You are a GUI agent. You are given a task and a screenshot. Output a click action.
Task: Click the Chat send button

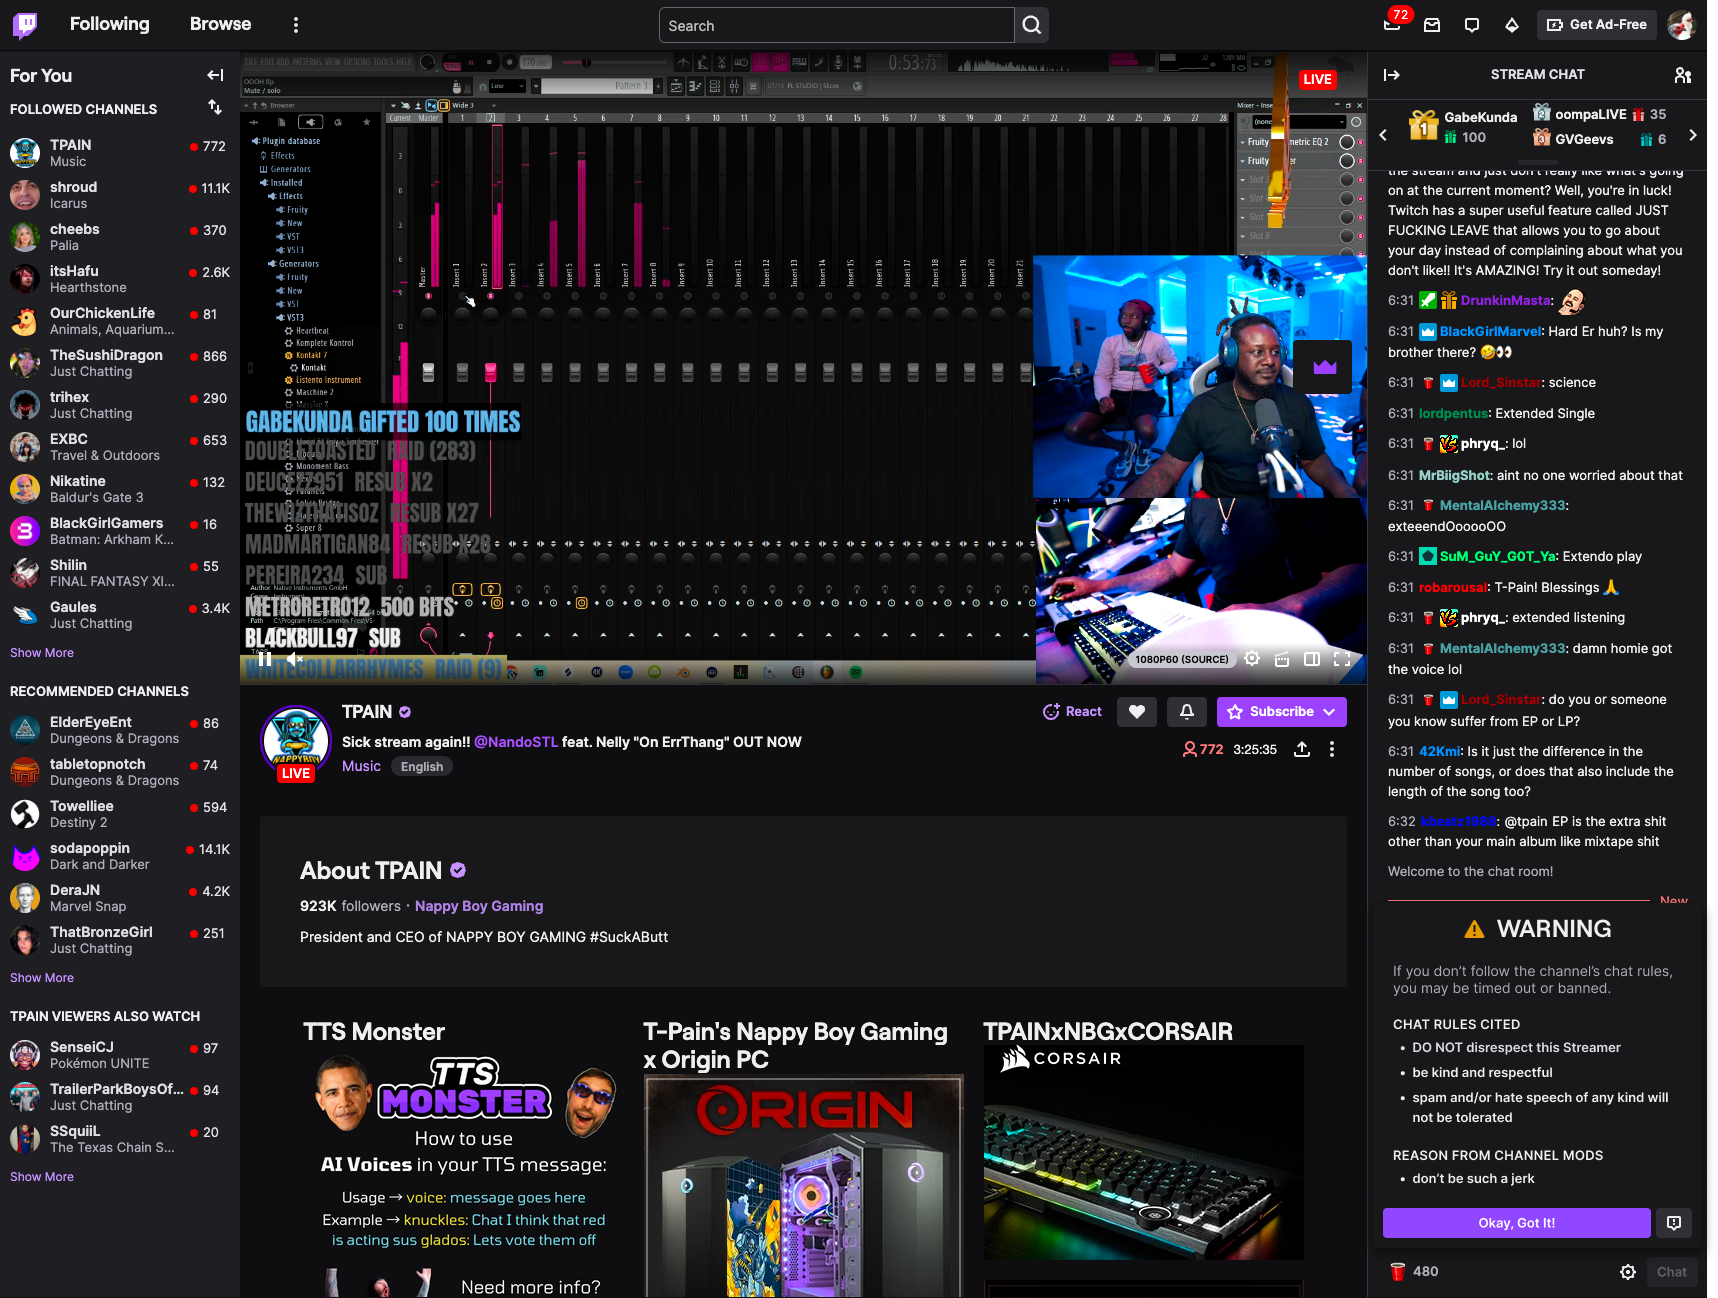(x=1672, y=1272)
